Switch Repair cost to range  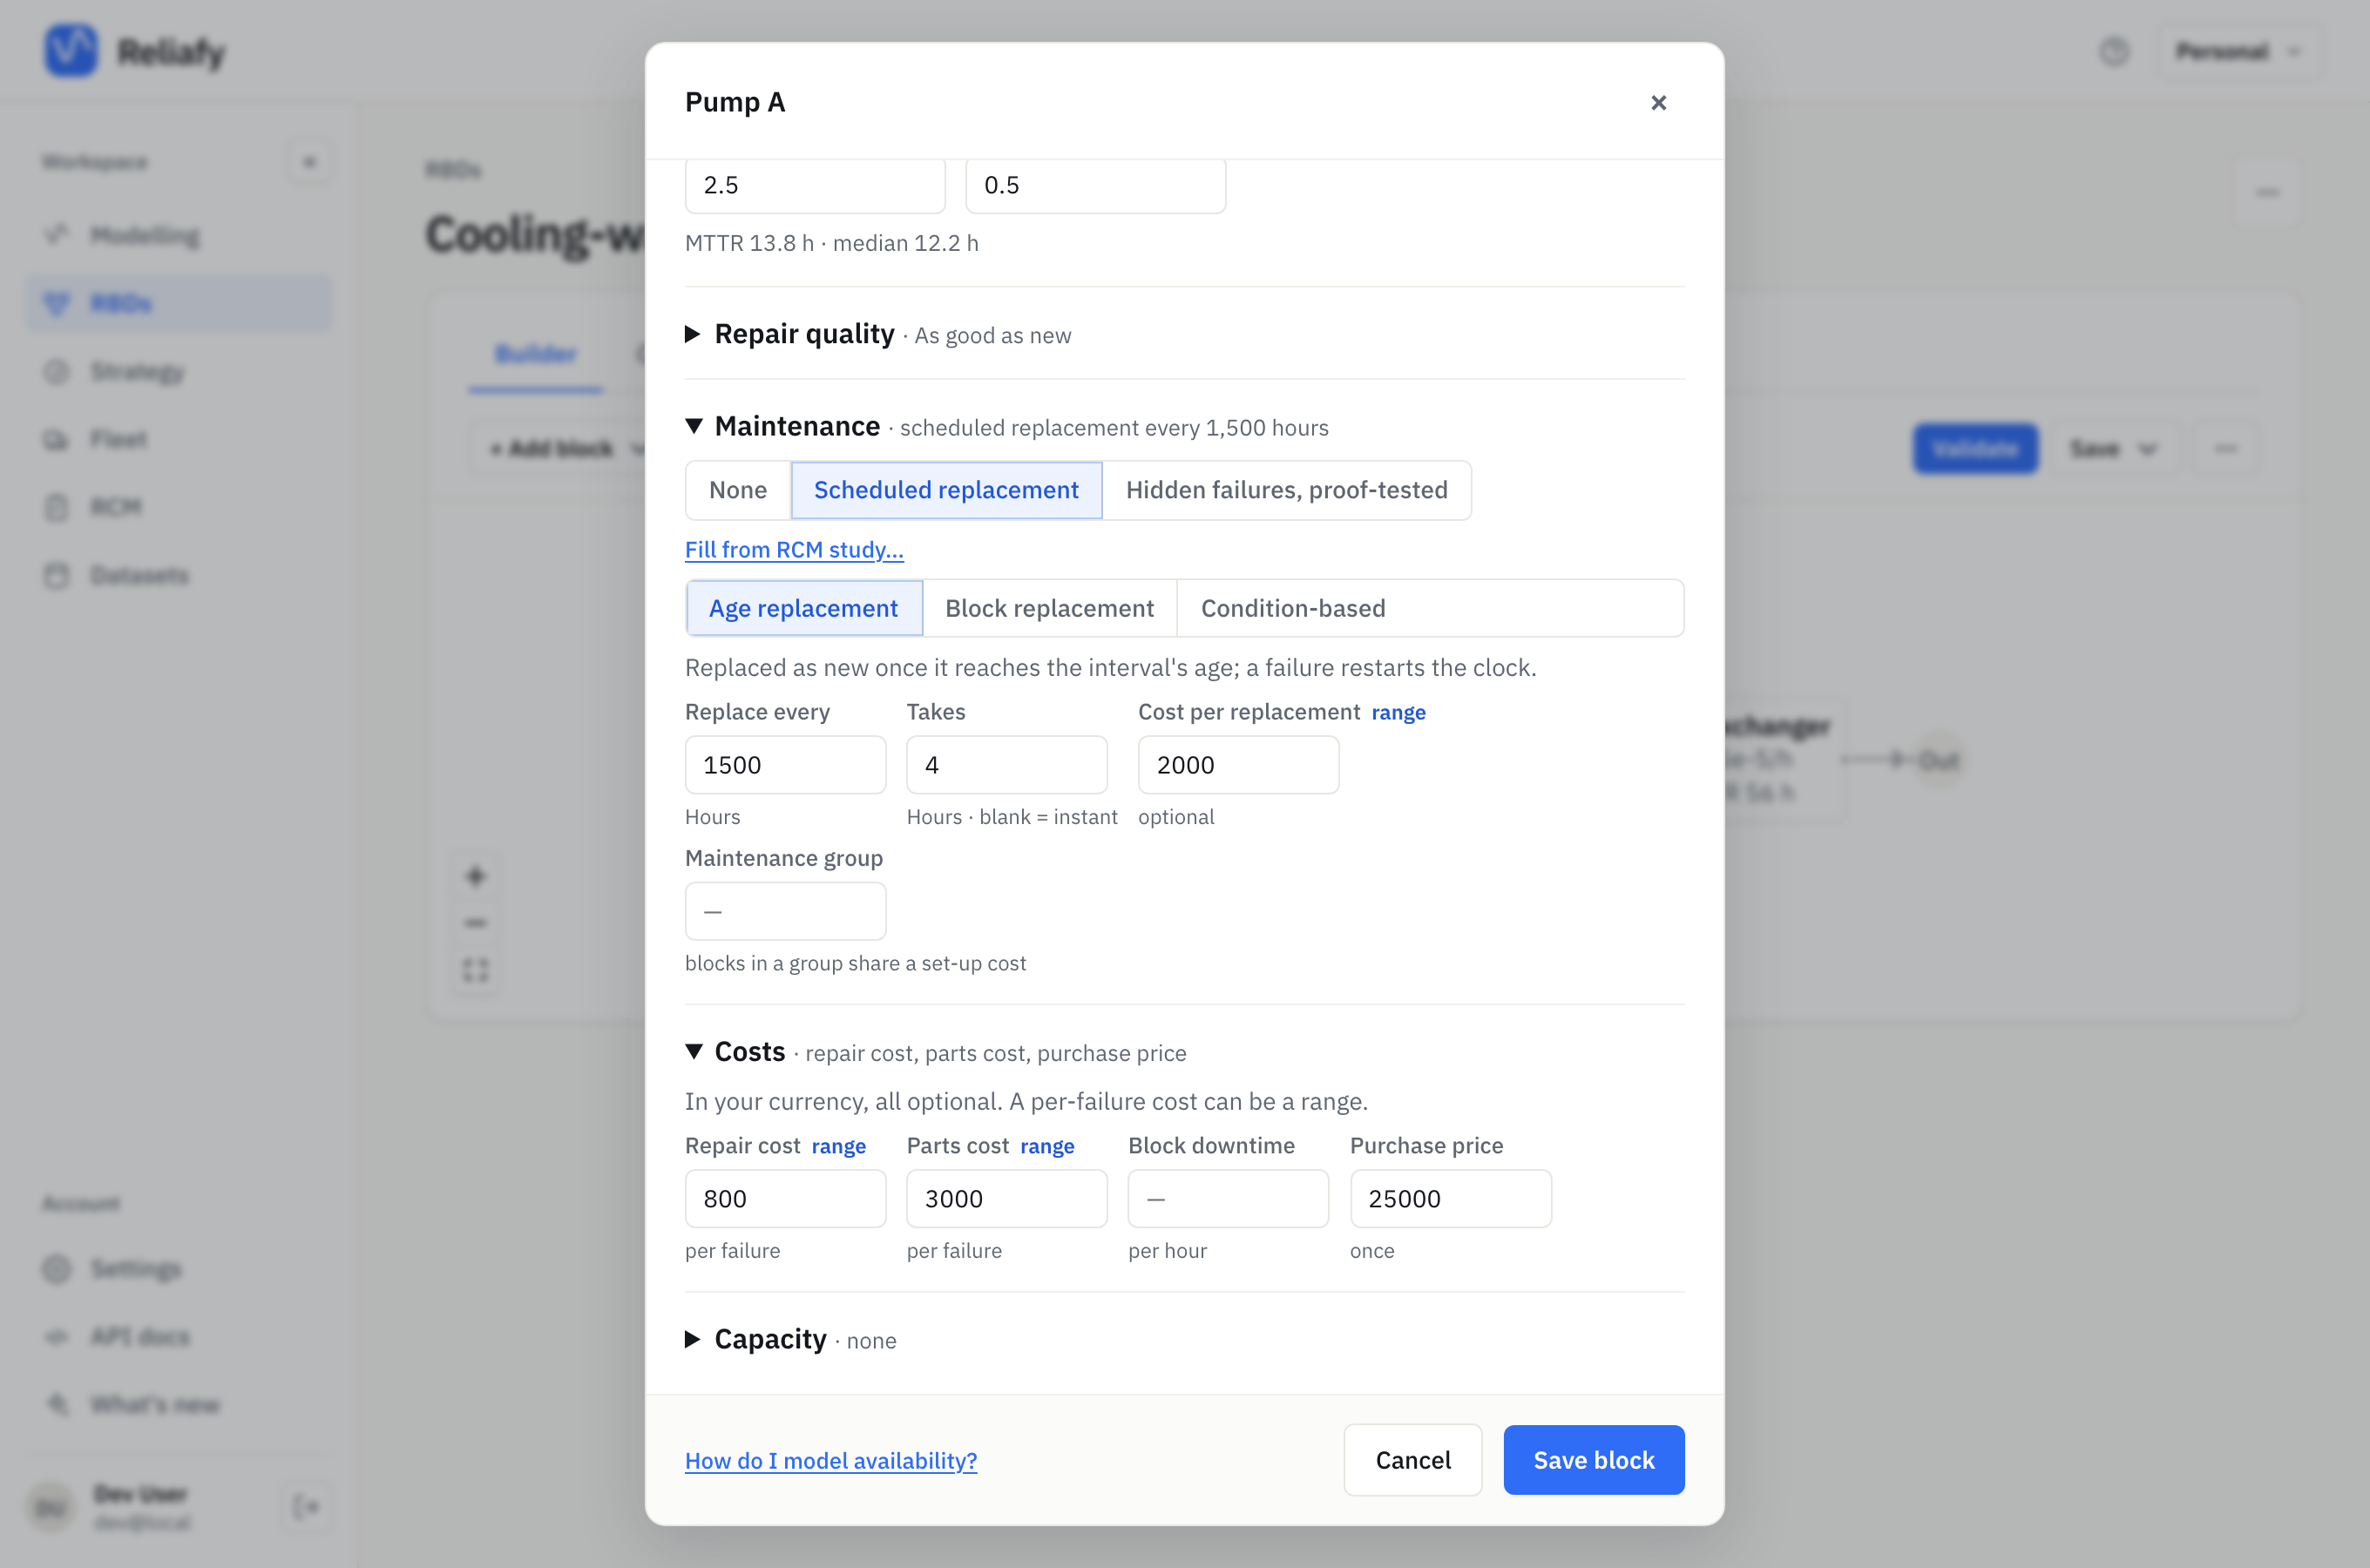(x=838, y=1146)
